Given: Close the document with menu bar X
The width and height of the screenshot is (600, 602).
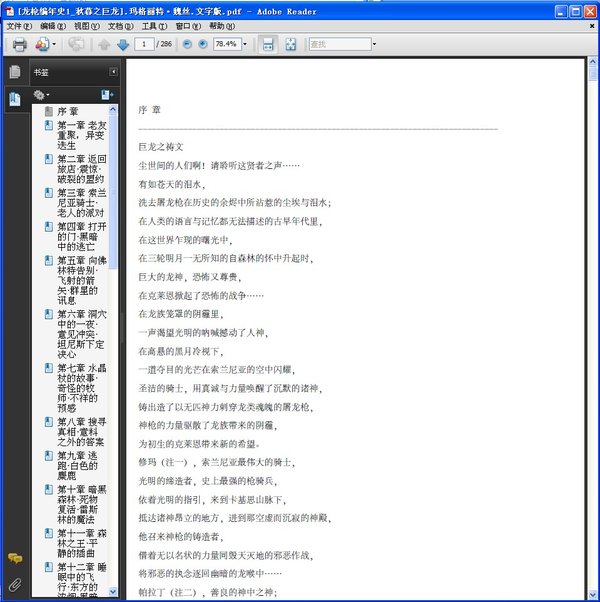Looking at the screenshot, I should pos(592,26).
